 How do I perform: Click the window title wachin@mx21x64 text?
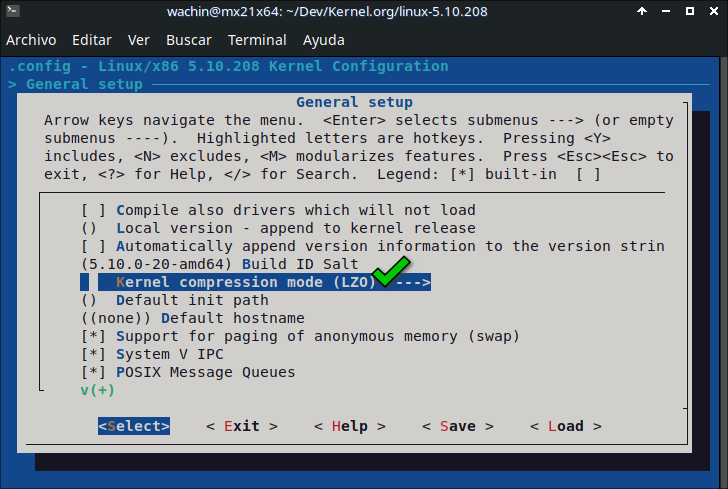click(327, 11)
